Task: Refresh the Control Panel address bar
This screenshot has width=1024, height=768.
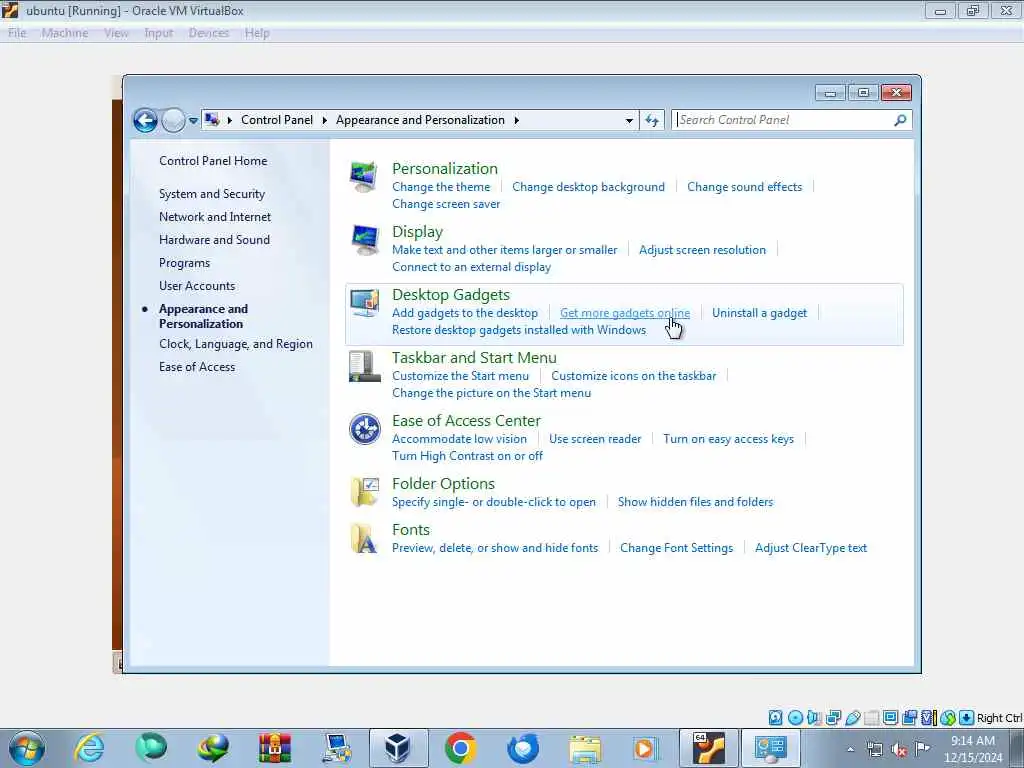Action: pyautogui.click(x=652, y=120)
